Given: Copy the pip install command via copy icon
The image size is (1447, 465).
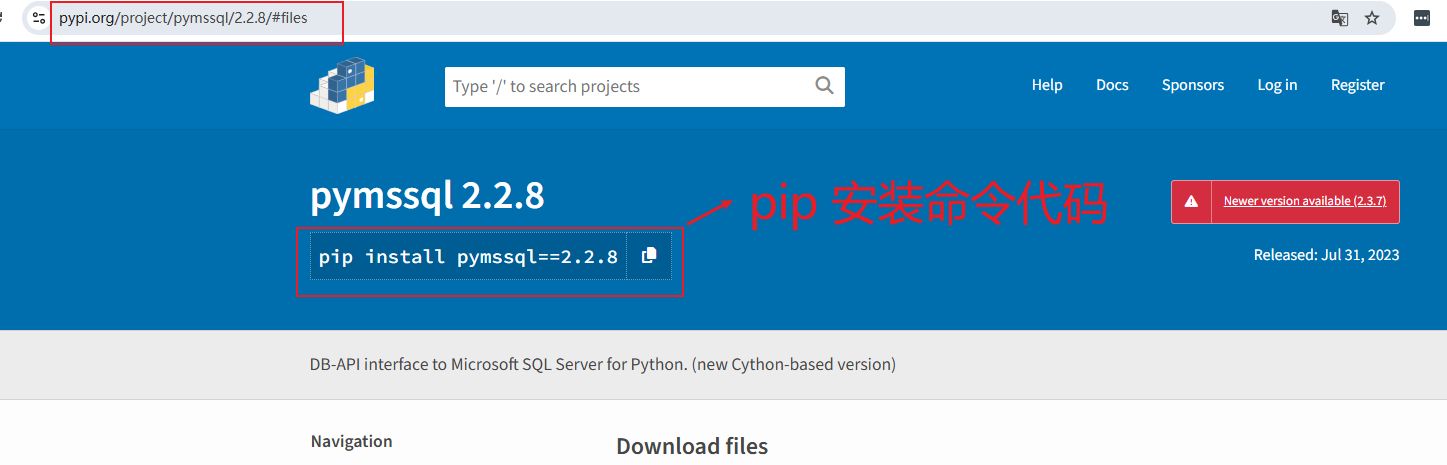Looking at the screenshot, I should coord(649,256).
